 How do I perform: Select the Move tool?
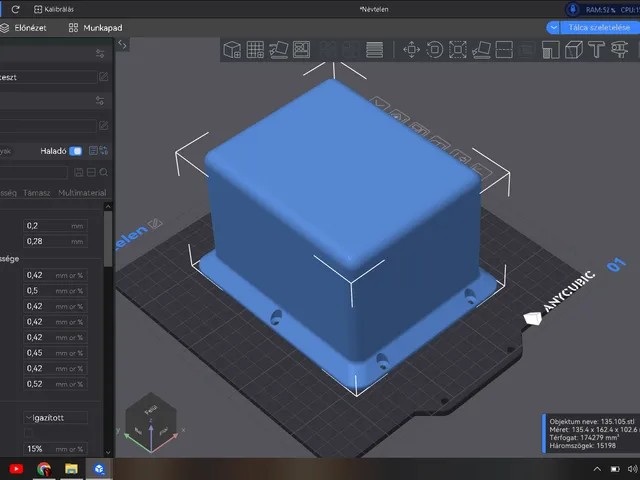tap(411, 50)
